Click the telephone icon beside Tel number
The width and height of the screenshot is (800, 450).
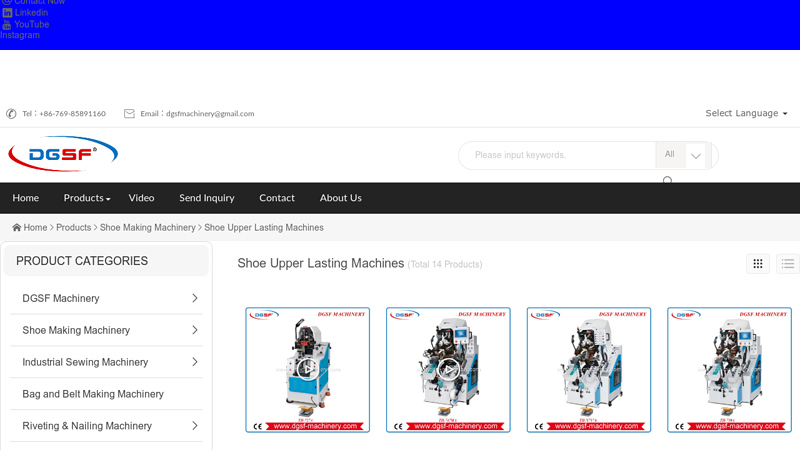pyautogui.click(x=11, y=114)
